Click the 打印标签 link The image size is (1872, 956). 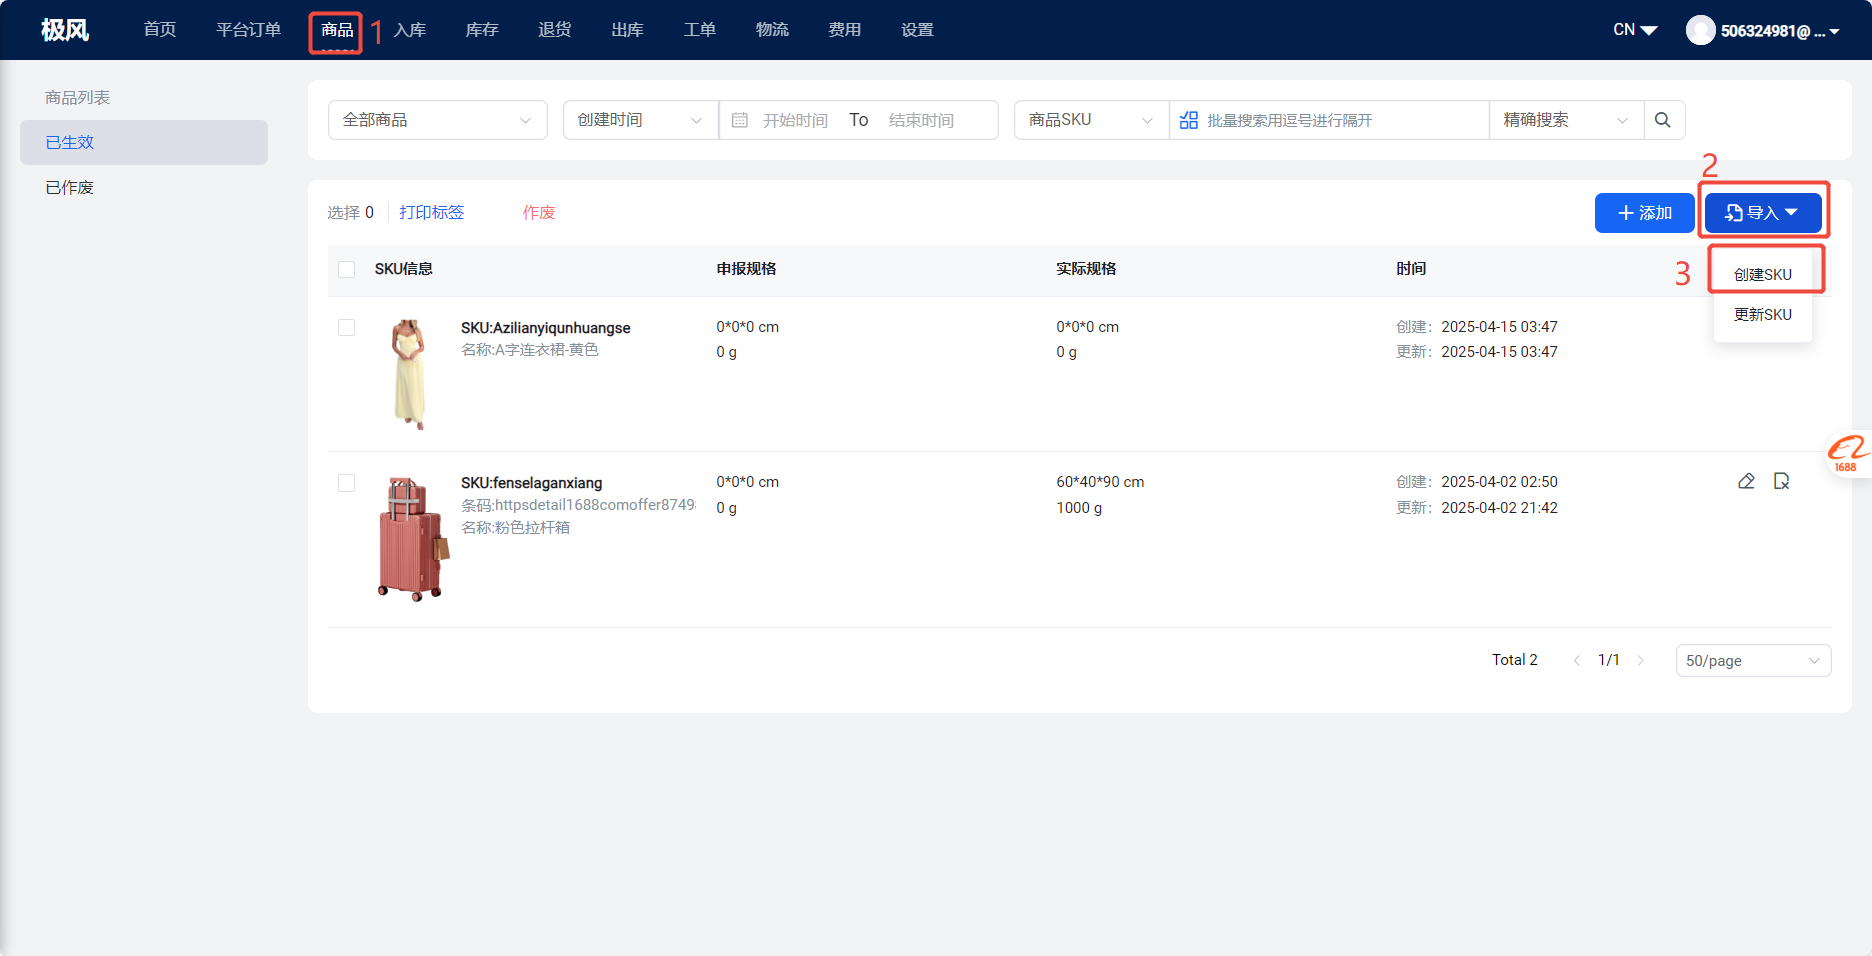(x=431, y=212)
